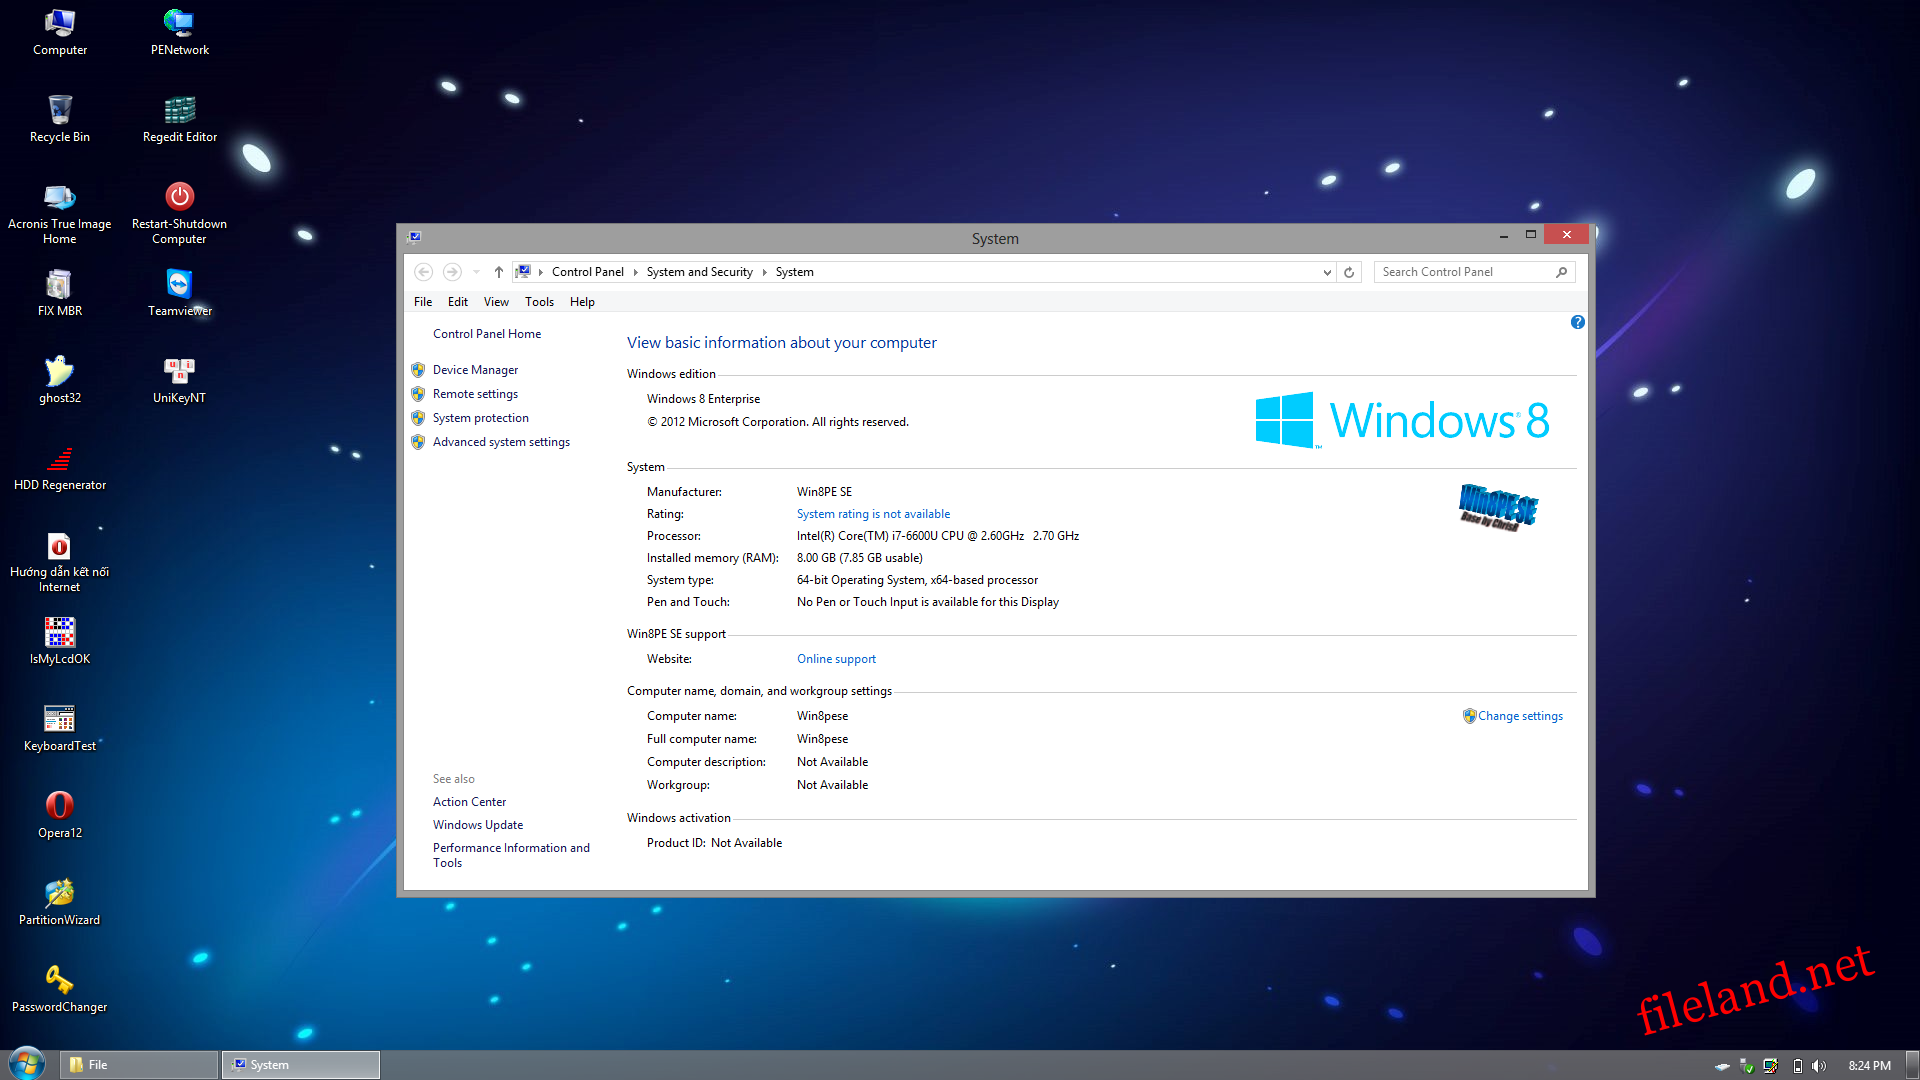The image size is (1920, 1080).
Task: Open the HDD Regenerator icon
Action: (x=59, y=459)
